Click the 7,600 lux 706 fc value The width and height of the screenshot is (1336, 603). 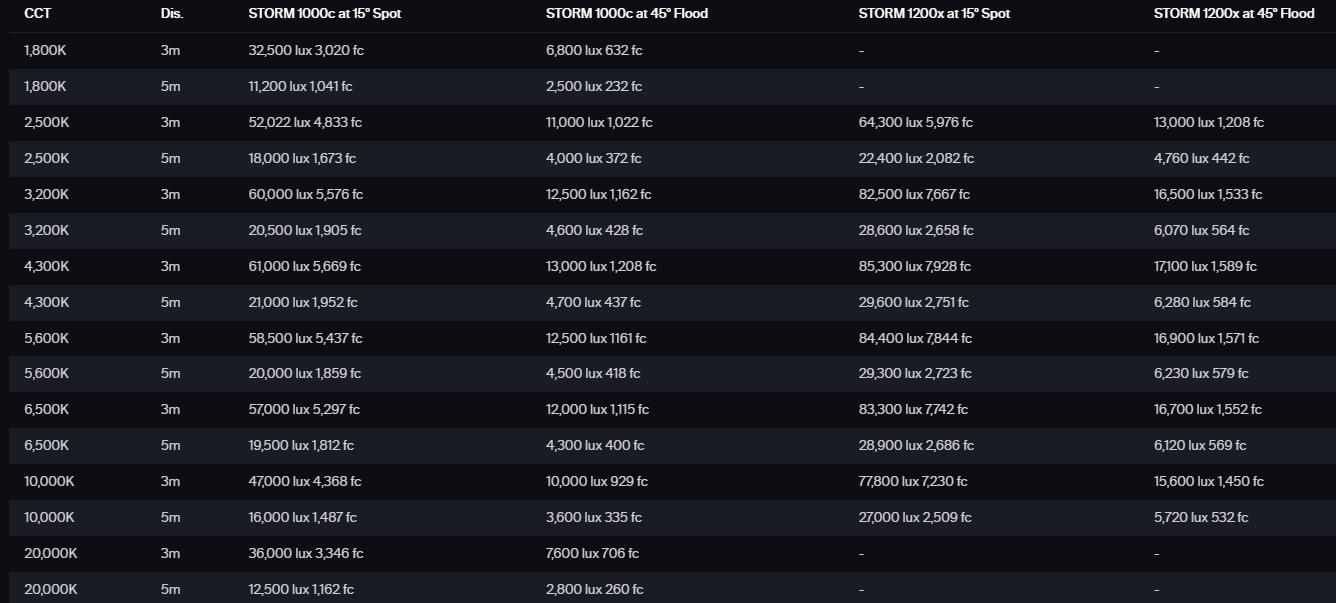(x=592, y=553)
